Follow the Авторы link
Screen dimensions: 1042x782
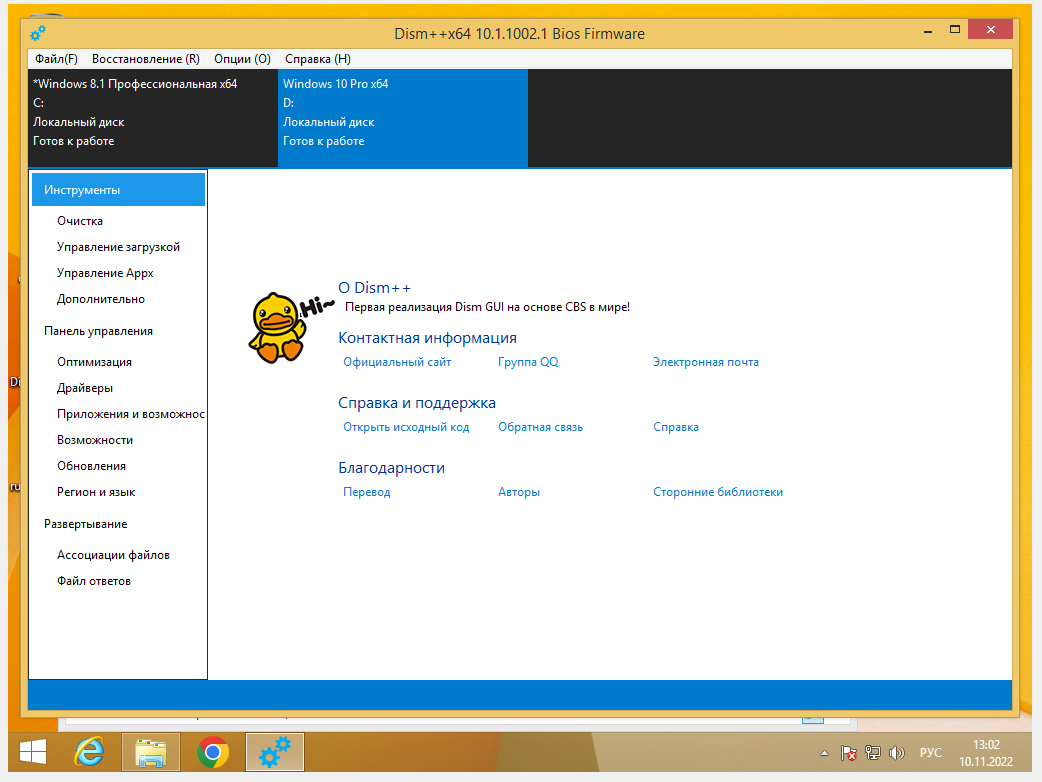518,492
